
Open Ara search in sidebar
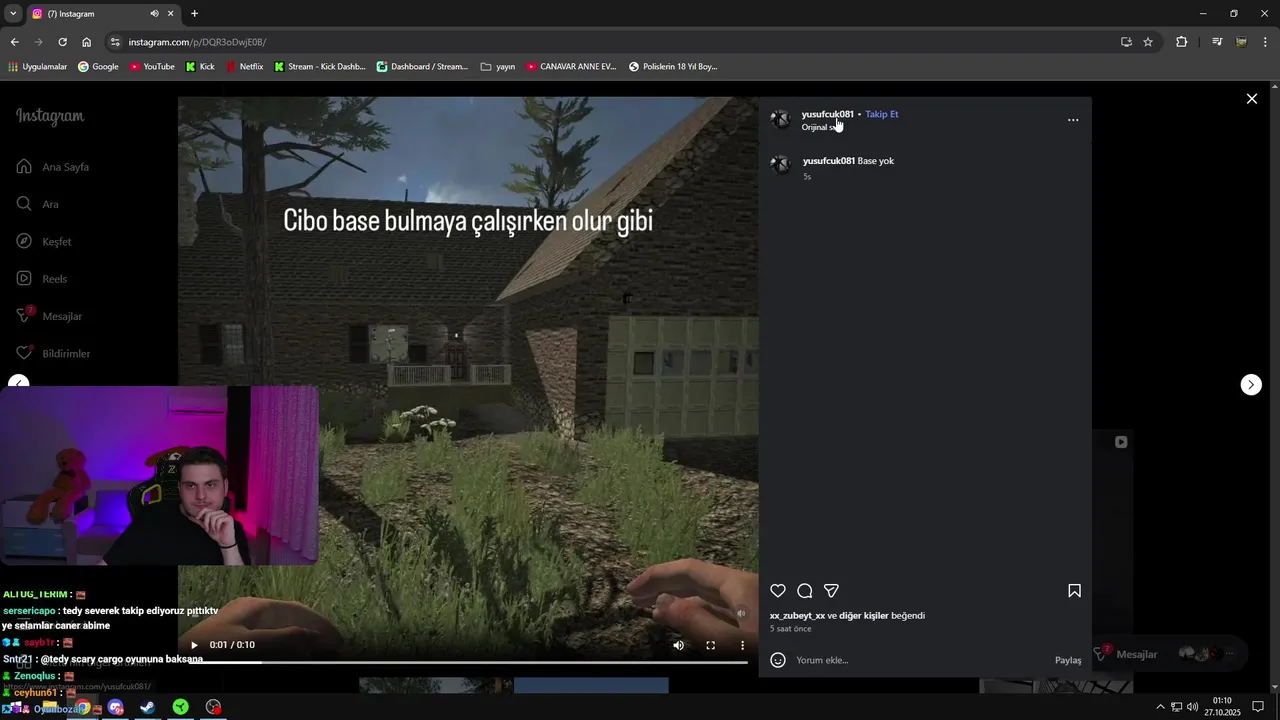(x=38, y=204)
